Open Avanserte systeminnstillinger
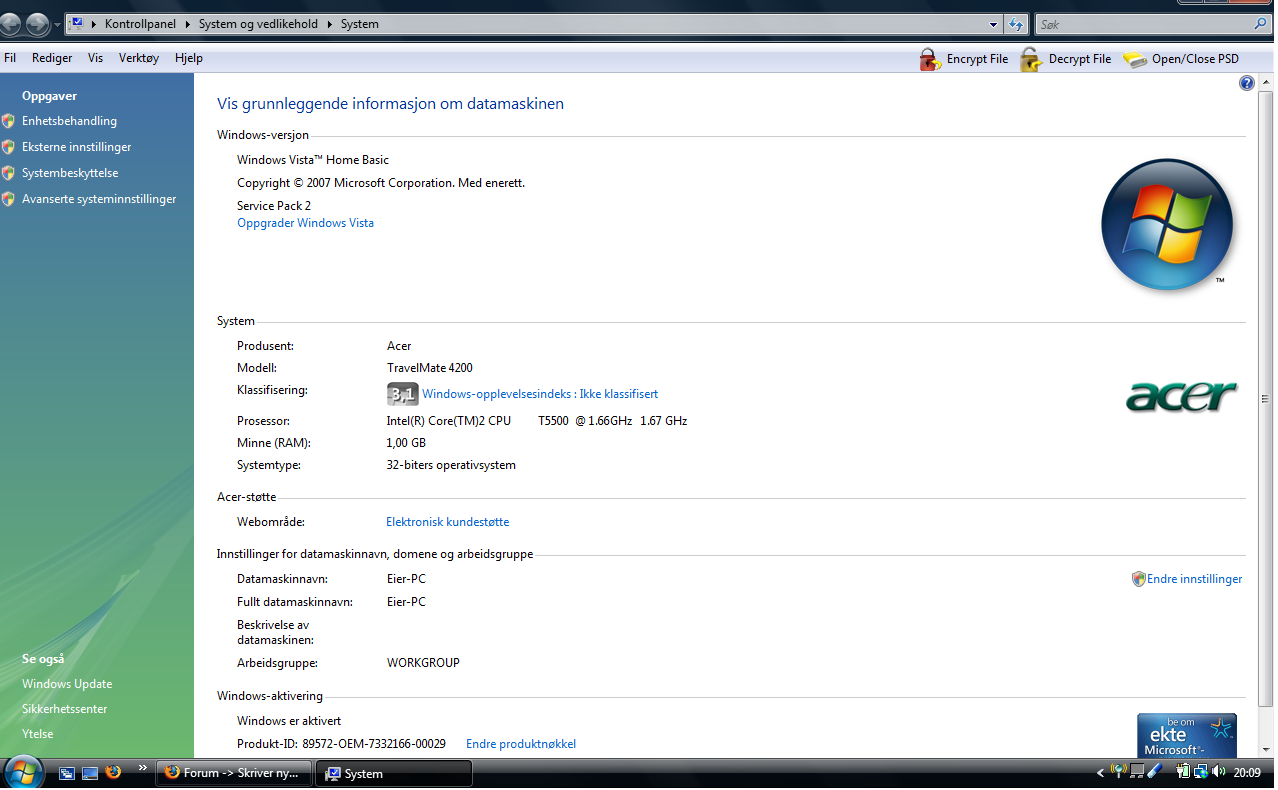The height and width of the screenshot is (790, 1278). [x=99, y=199]
